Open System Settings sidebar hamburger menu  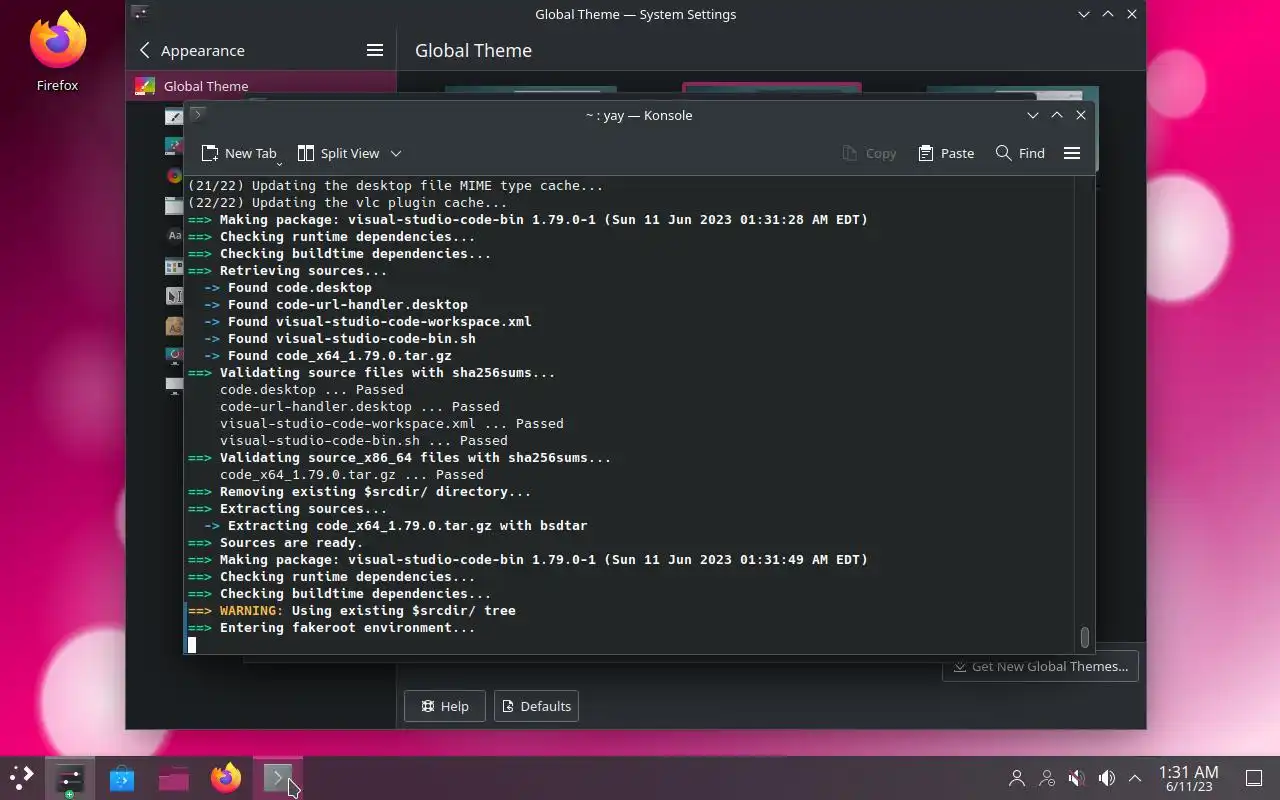point(375,50)
